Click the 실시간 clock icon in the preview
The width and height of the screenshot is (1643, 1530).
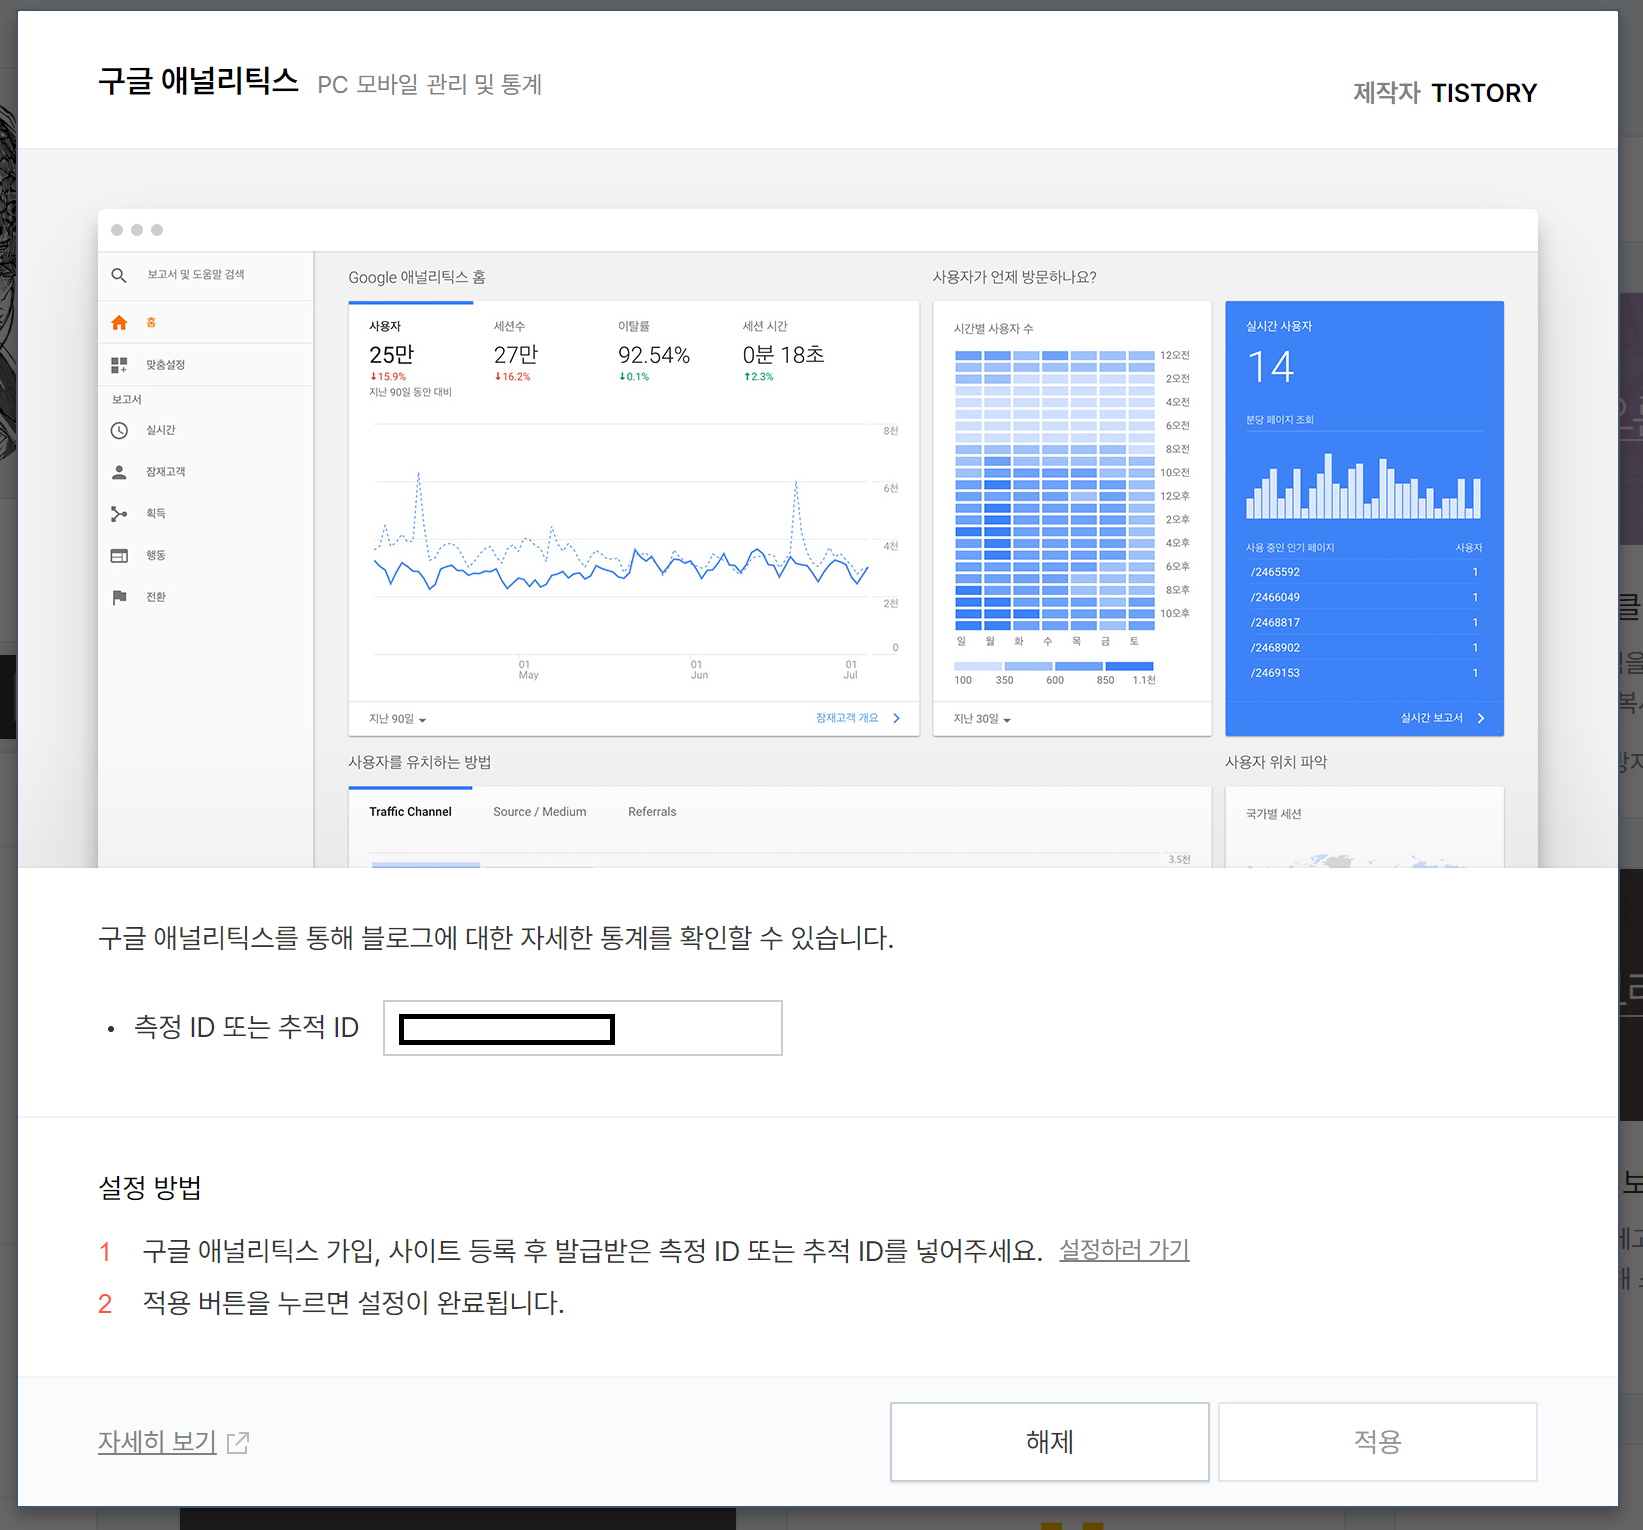(119, 430)
